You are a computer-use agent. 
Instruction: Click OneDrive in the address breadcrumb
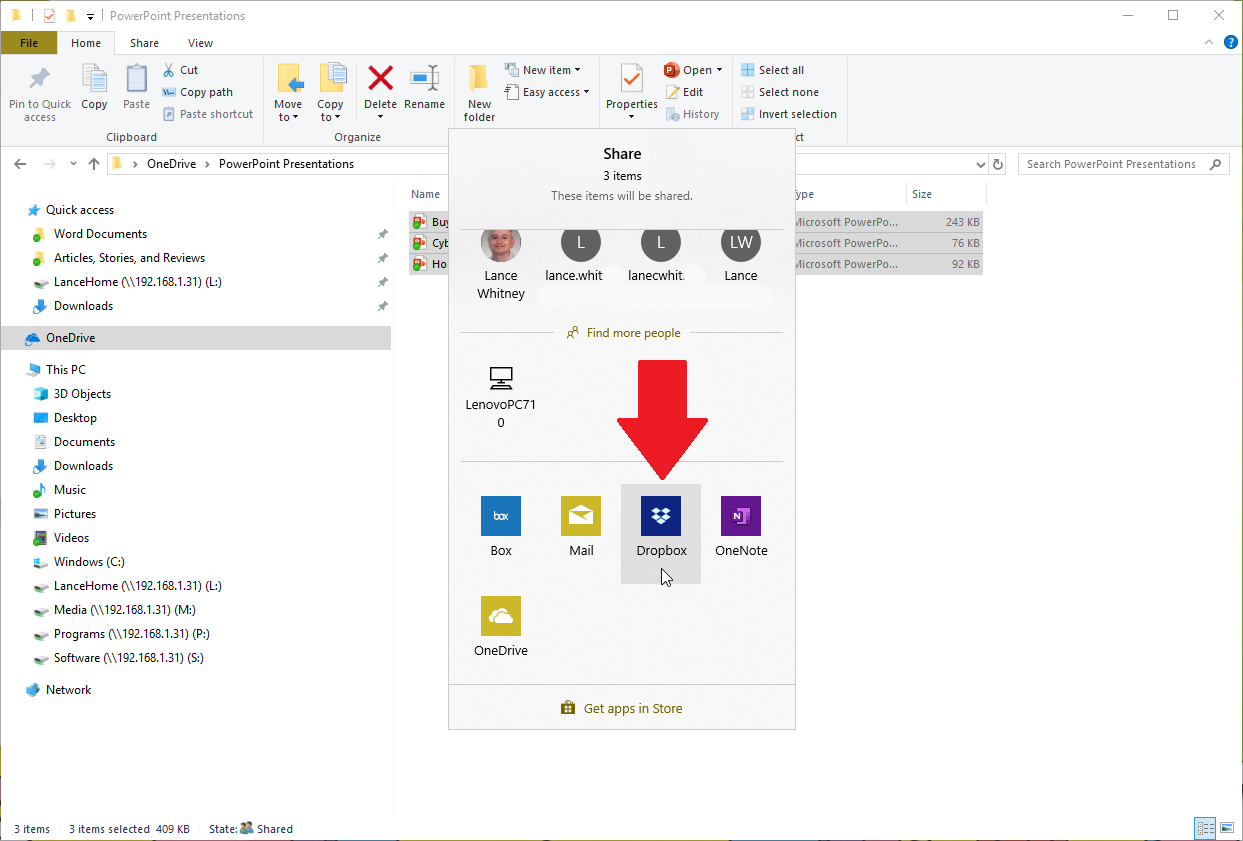pyautogui.click(x=171, y=164)
